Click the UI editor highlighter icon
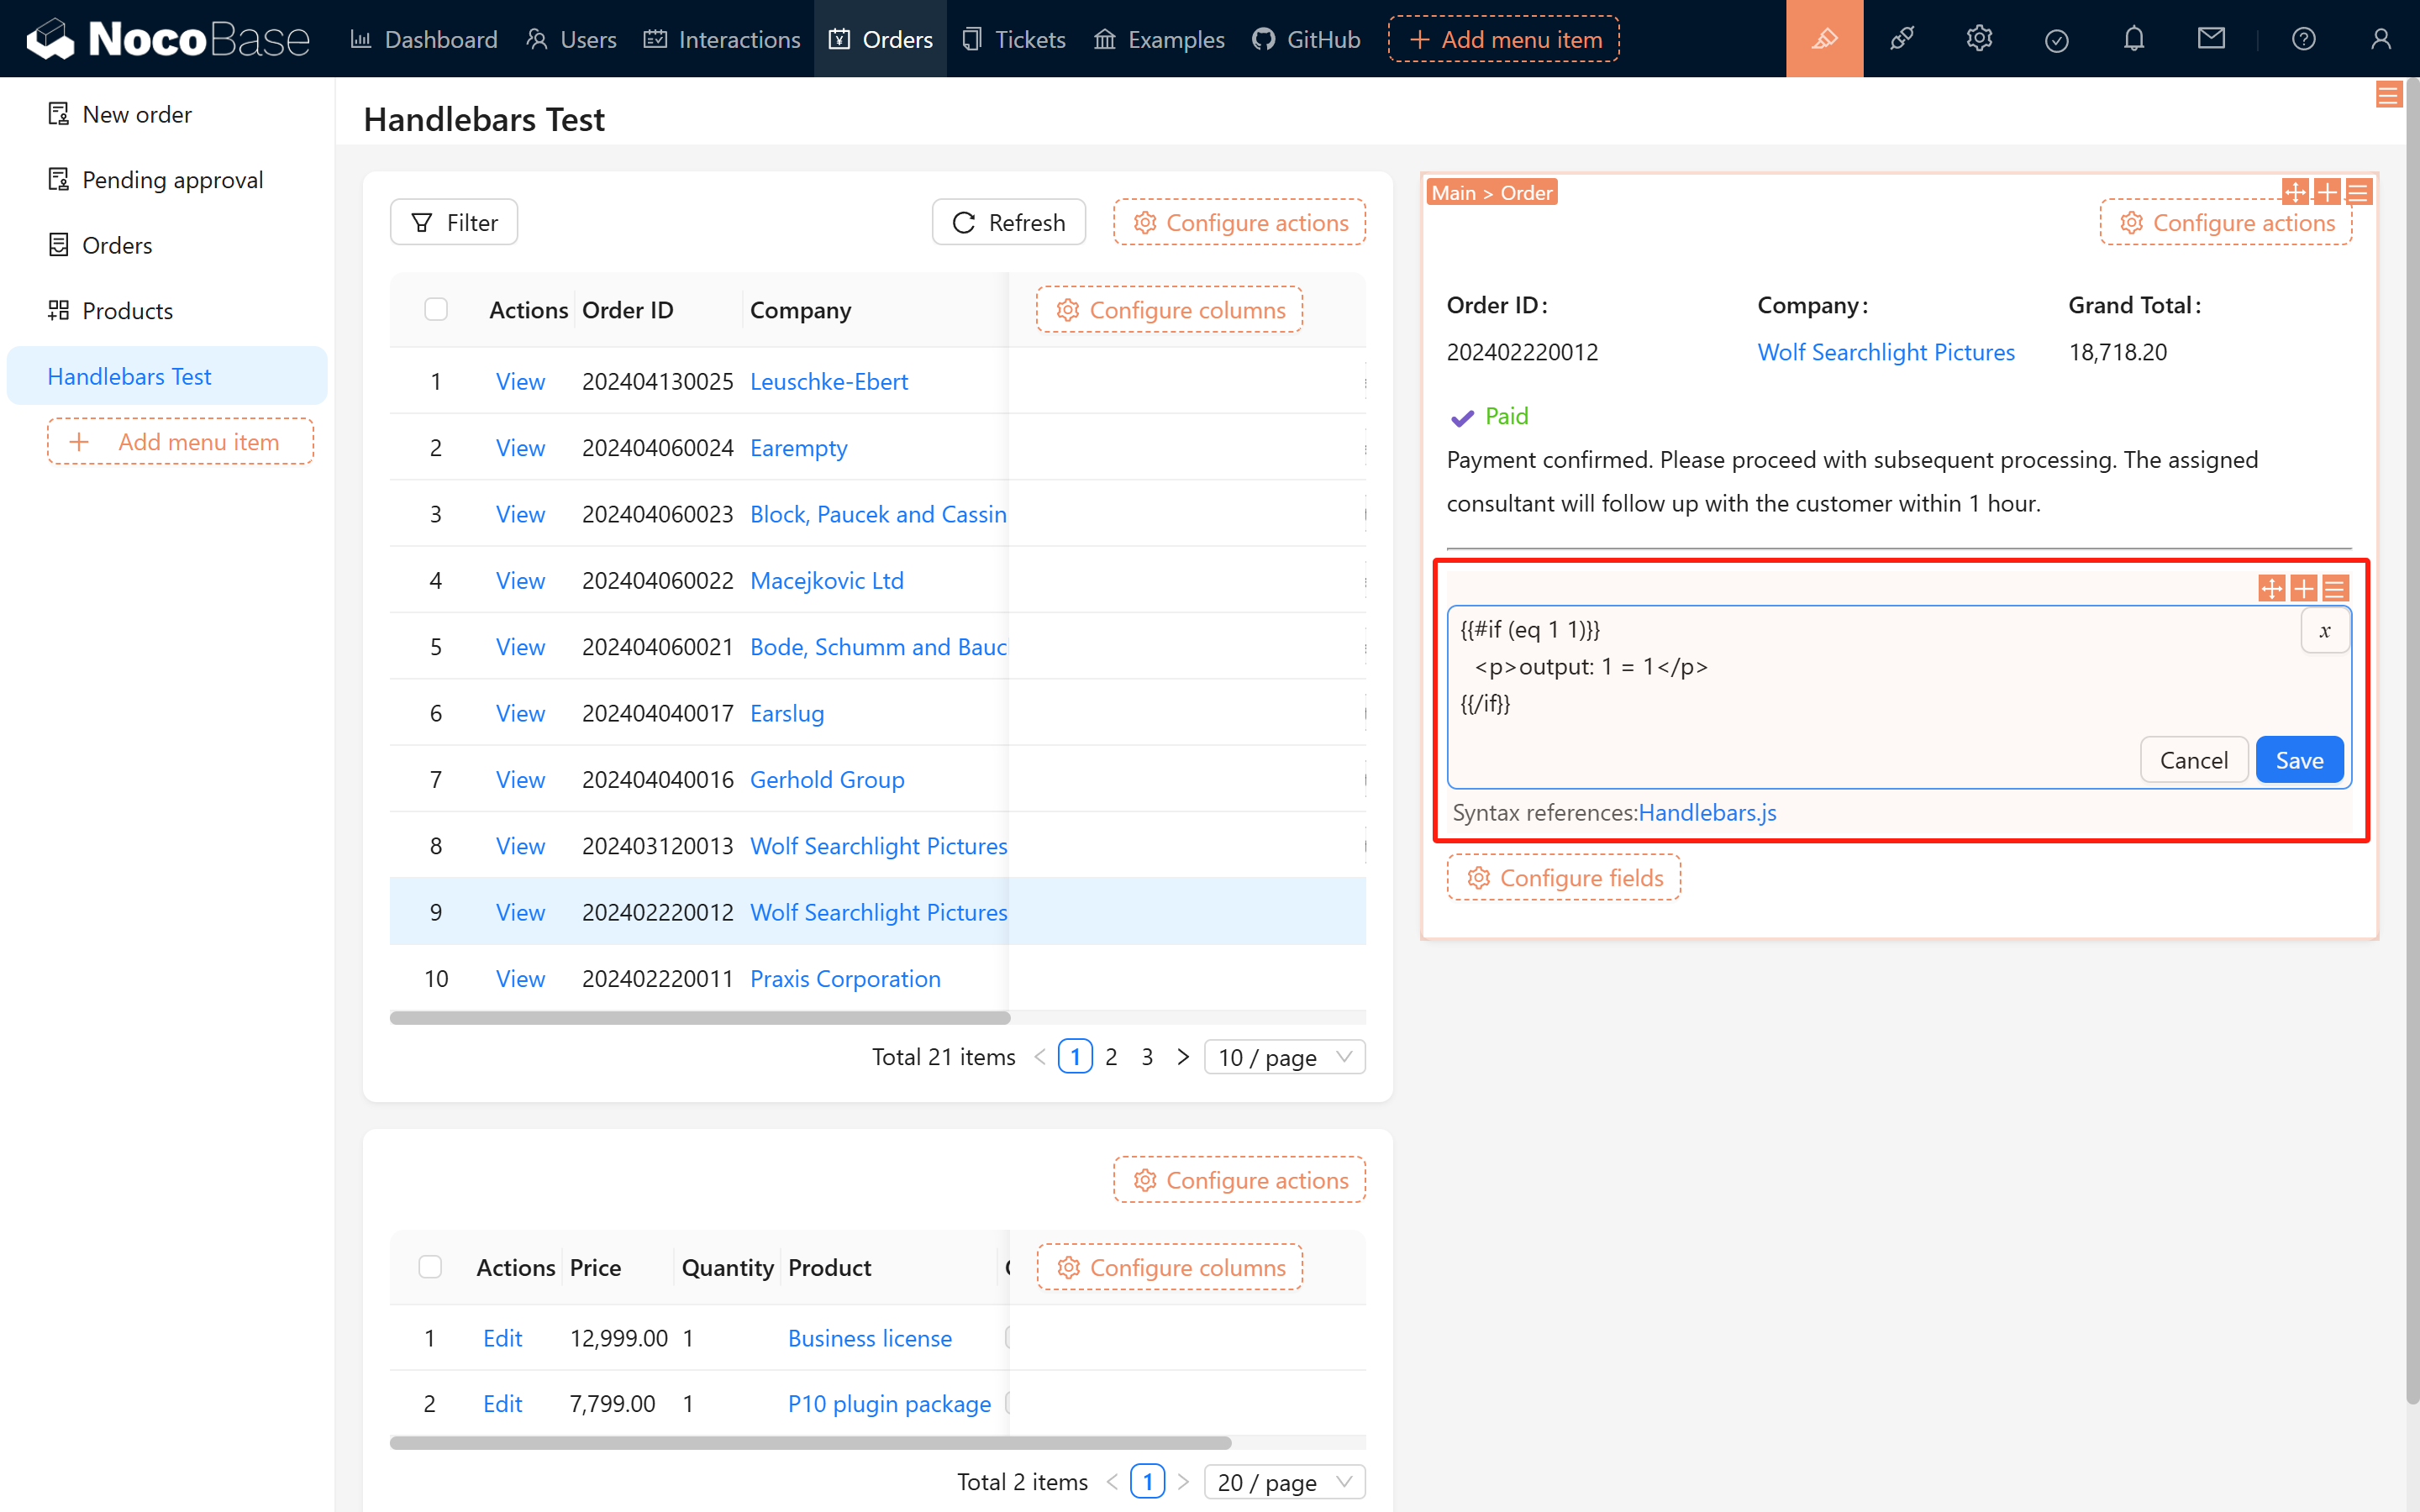Viewport: 2420px width, 1512px height. click(x=1824, y=39)
